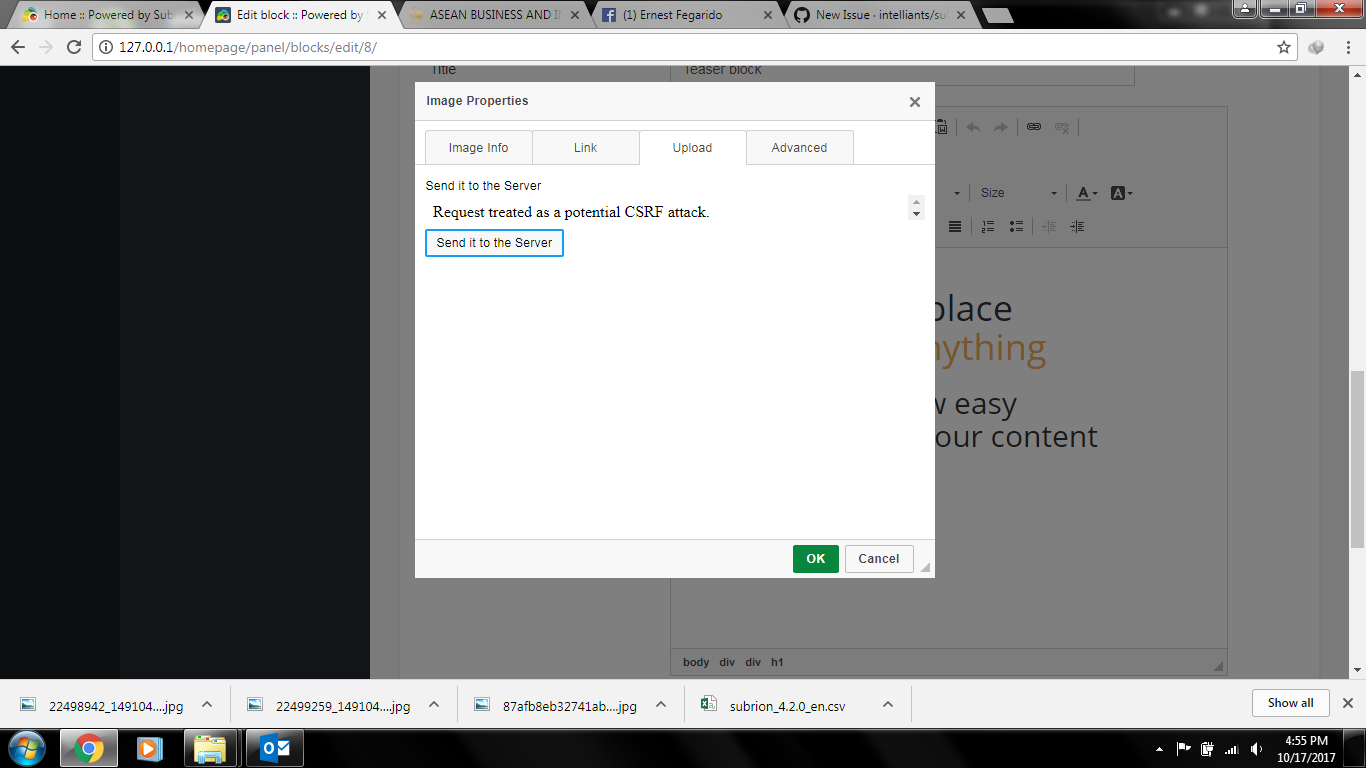Image resolution: width=1366 pixels, height=768 pixels.
Task: Click the Paste from Word icon
Action: click(940, 127)
